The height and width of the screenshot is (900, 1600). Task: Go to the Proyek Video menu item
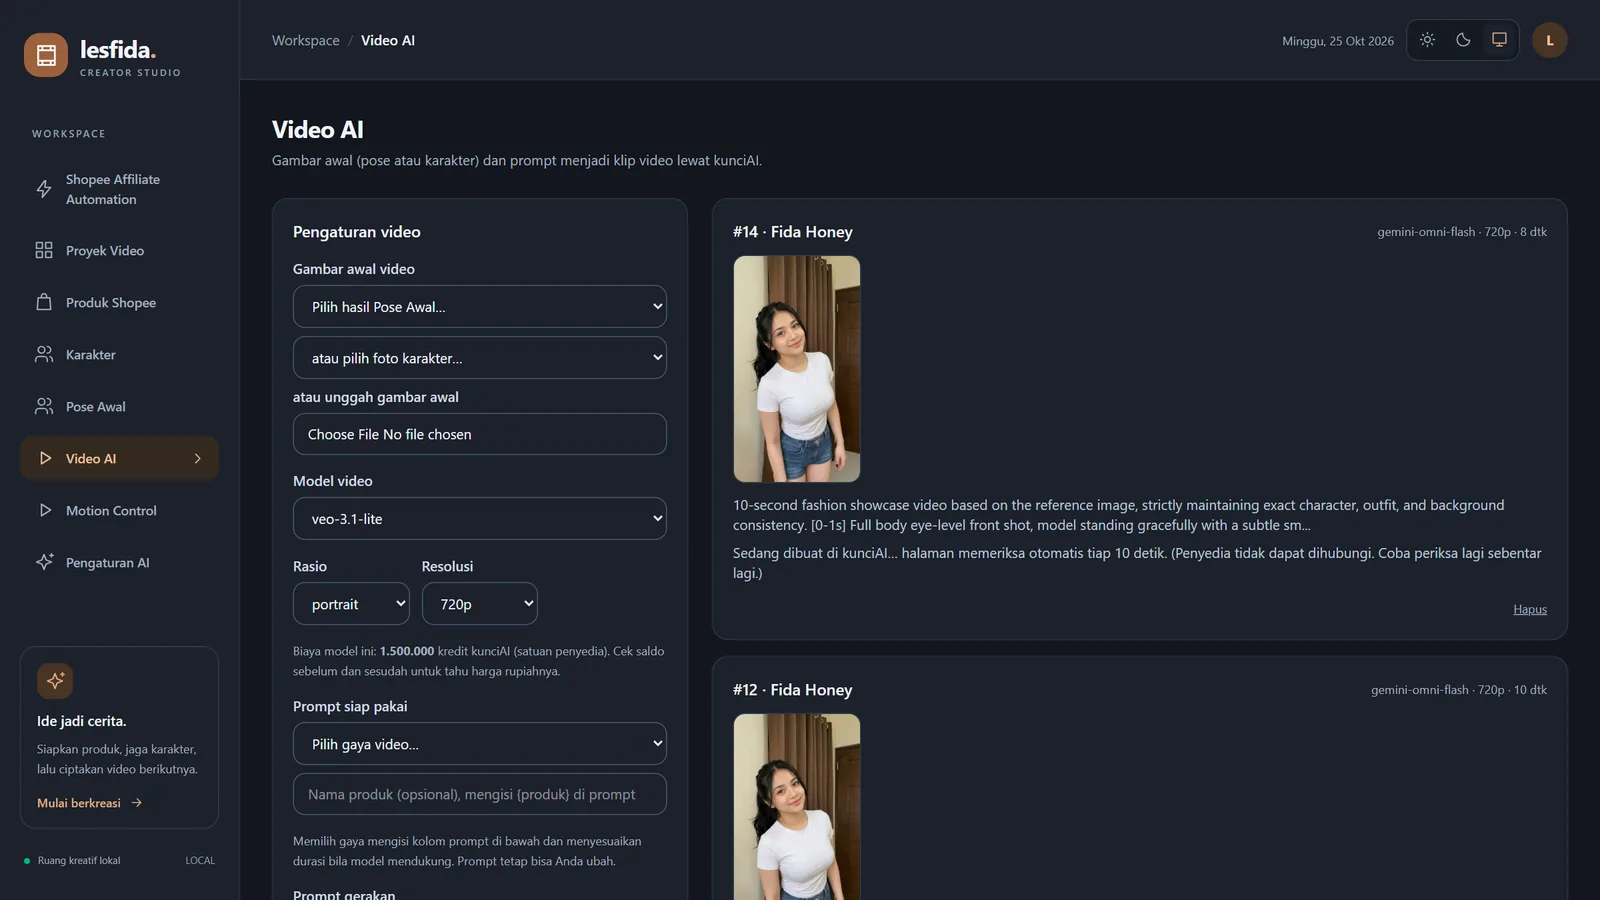[x=120, y=250]
